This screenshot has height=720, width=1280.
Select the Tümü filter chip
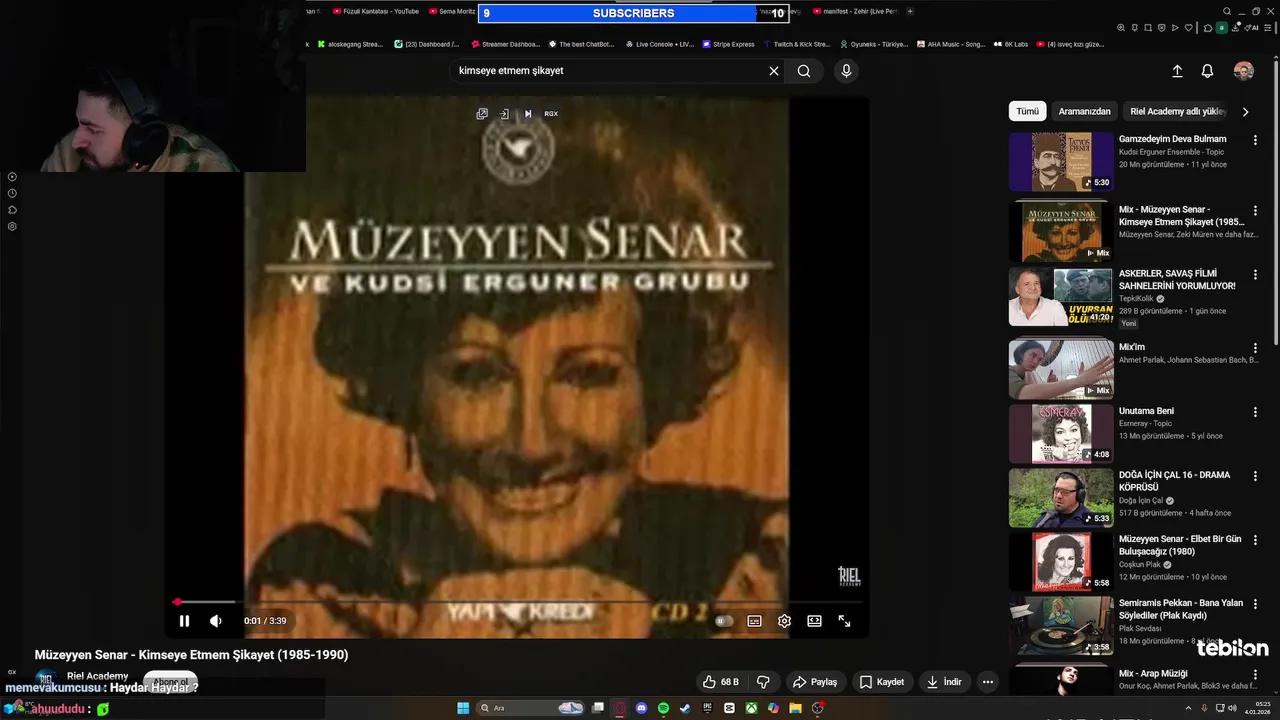click(1027, 111)
